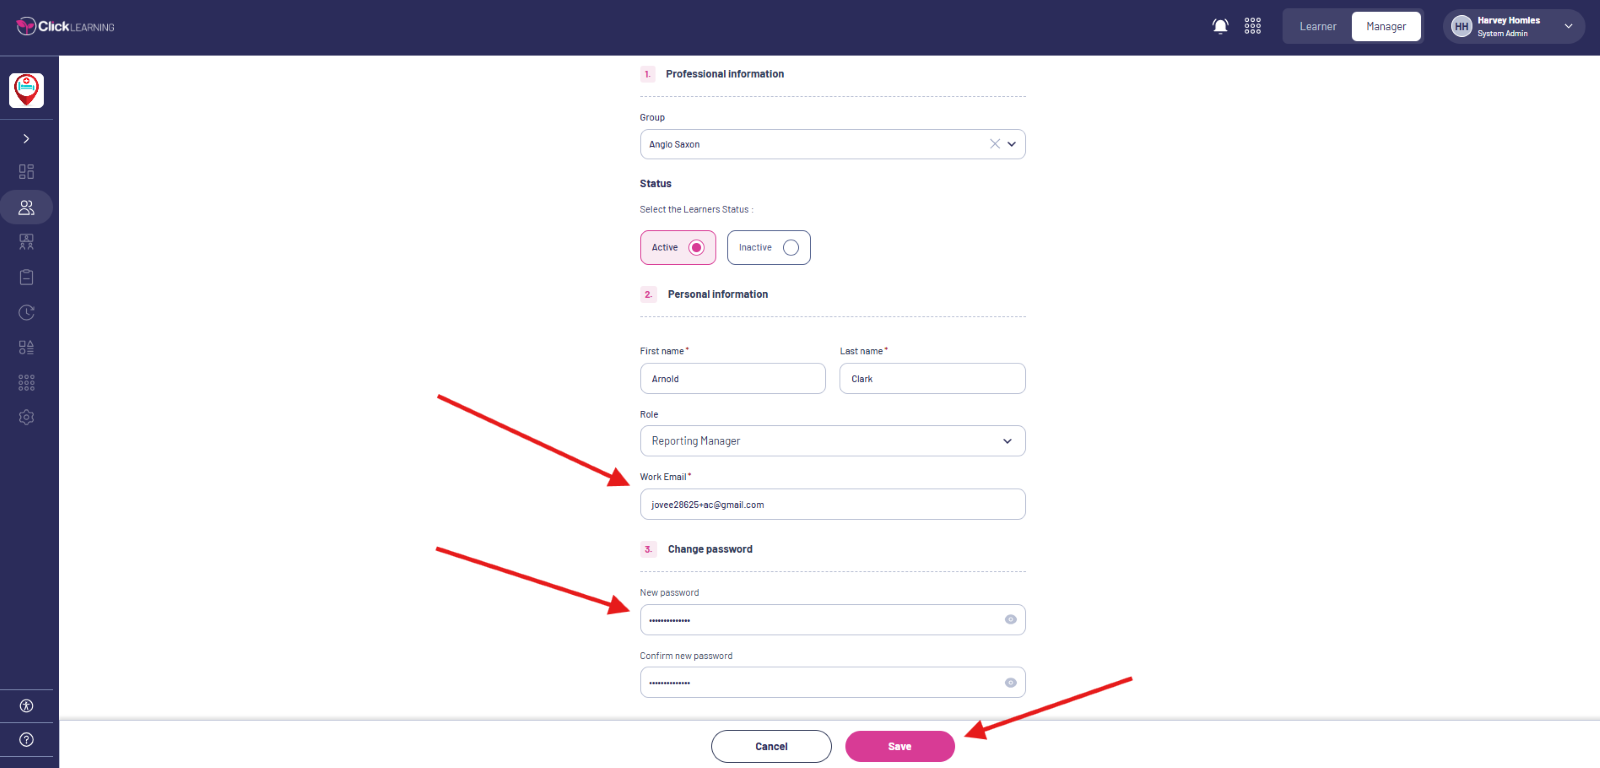Open the notifications bell icon
The width and height of the screenshot is (1600, 768).
pos(1220,26)
